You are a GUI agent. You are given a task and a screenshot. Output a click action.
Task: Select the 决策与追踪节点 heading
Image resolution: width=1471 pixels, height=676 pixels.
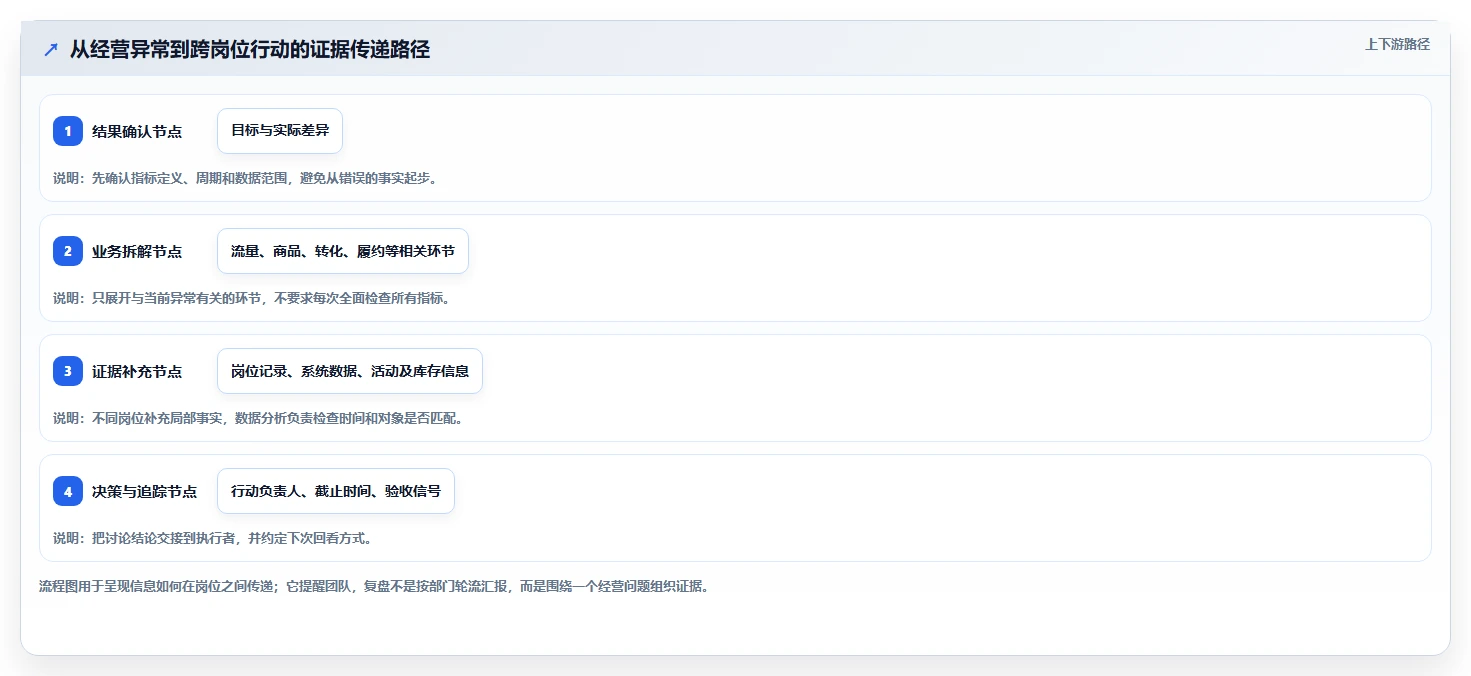pyautogui.click(x=144, y=491)
